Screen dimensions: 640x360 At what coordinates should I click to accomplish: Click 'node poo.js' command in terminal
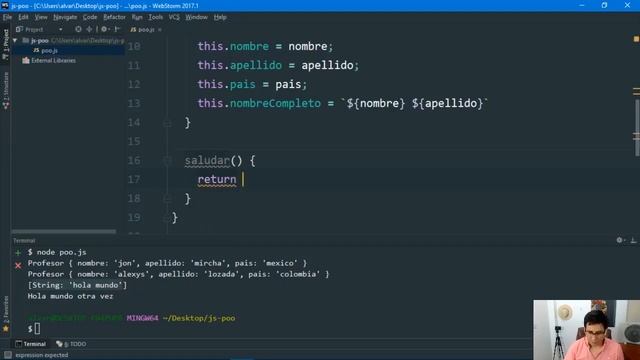tap(61, 252)
